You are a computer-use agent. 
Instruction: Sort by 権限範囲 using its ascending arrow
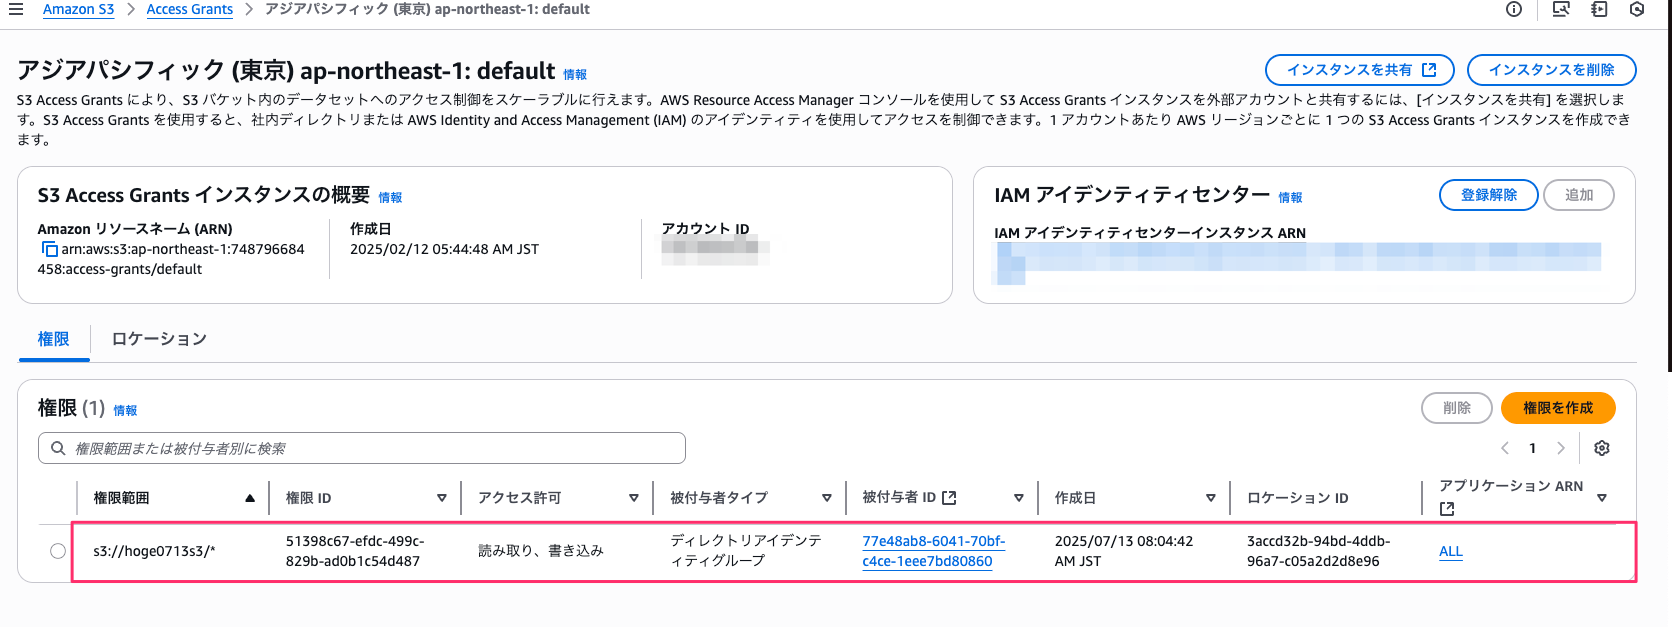(x=250, y=498)
